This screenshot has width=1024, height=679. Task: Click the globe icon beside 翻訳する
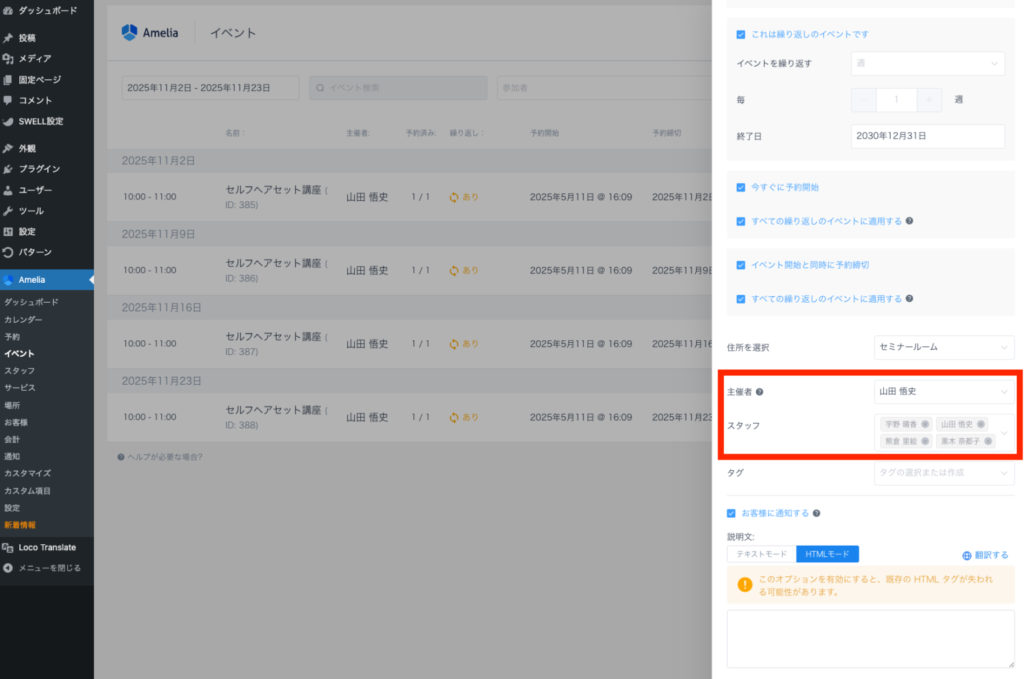966,555
